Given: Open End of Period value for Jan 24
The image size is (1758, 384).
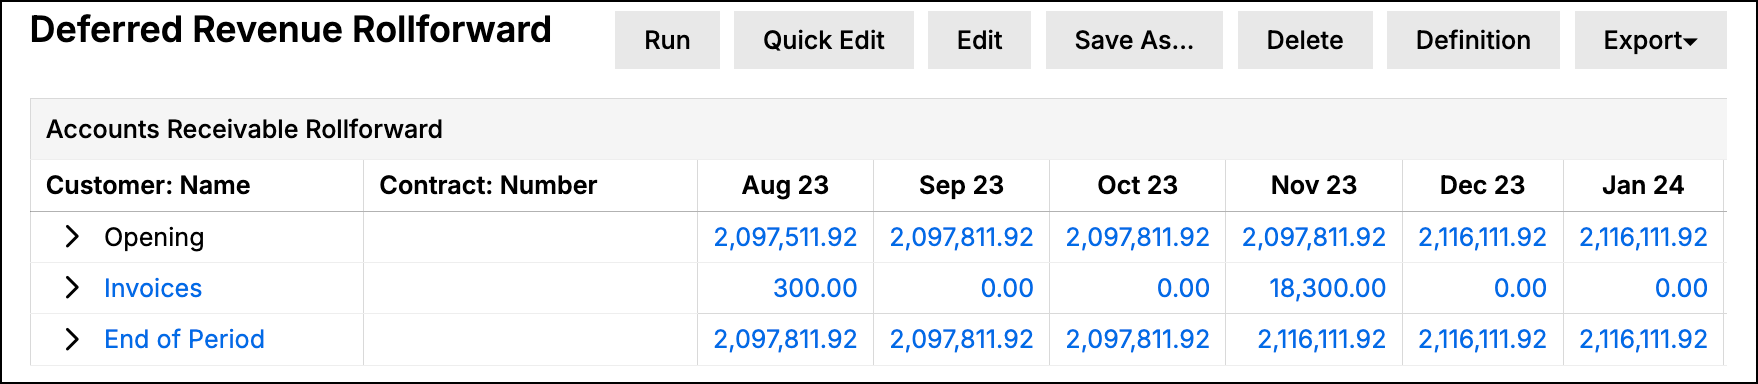Looking at the screenshot, I should click(x=1643, y=339).
